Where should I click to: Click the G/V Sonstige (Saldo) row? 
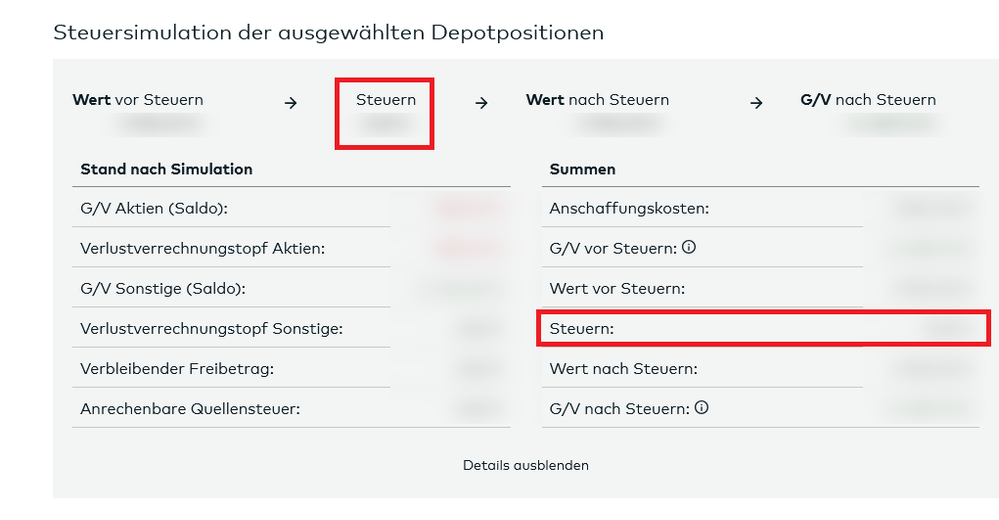point(162,288)
